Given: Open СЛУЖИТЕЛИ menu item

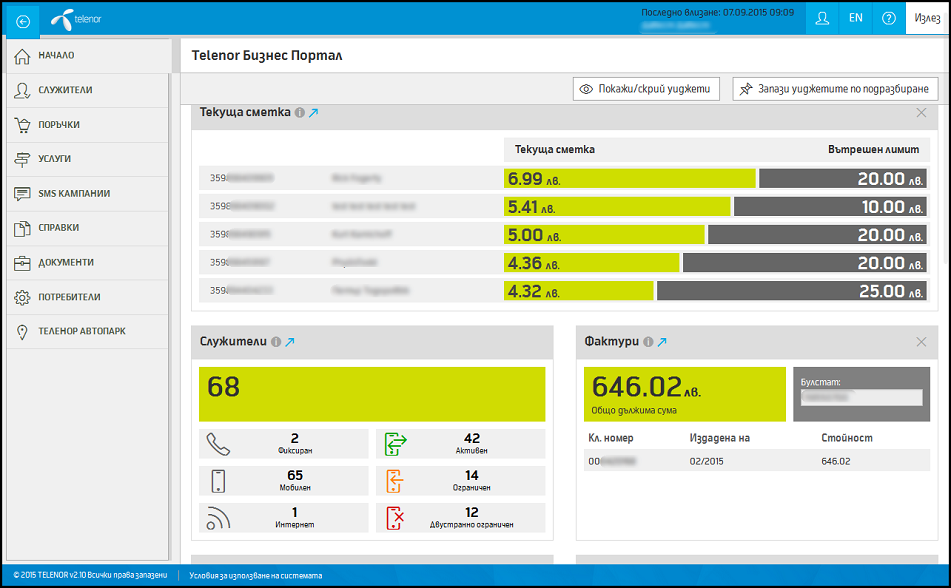Looking at the screenshot, I should click(x=87, y=90).
